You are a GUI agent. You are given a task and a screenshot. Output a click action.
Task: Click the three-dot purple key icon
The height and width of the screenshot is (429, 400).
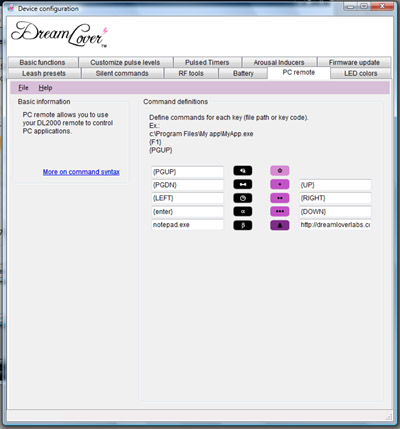(280, 211)
